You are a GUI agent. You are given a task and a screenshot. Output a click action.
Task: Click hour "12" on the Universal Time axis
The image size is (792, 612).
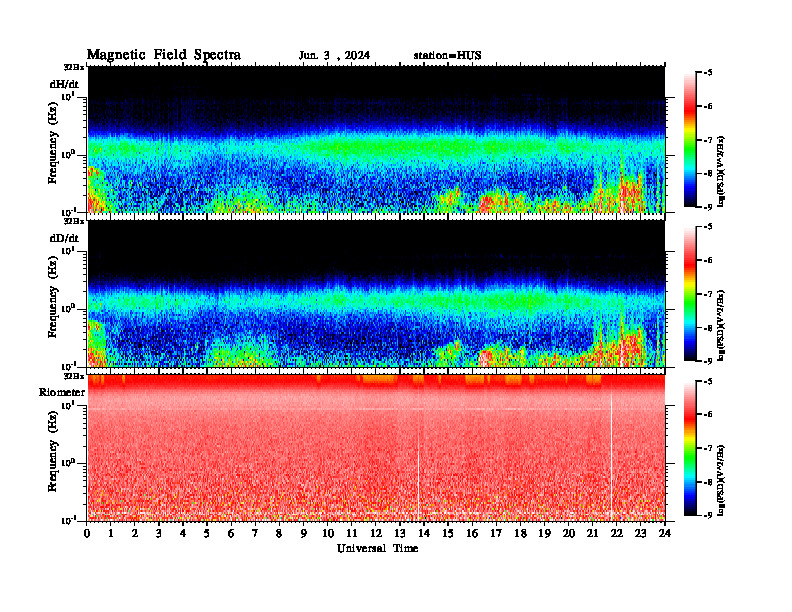[x=376, y=534]
